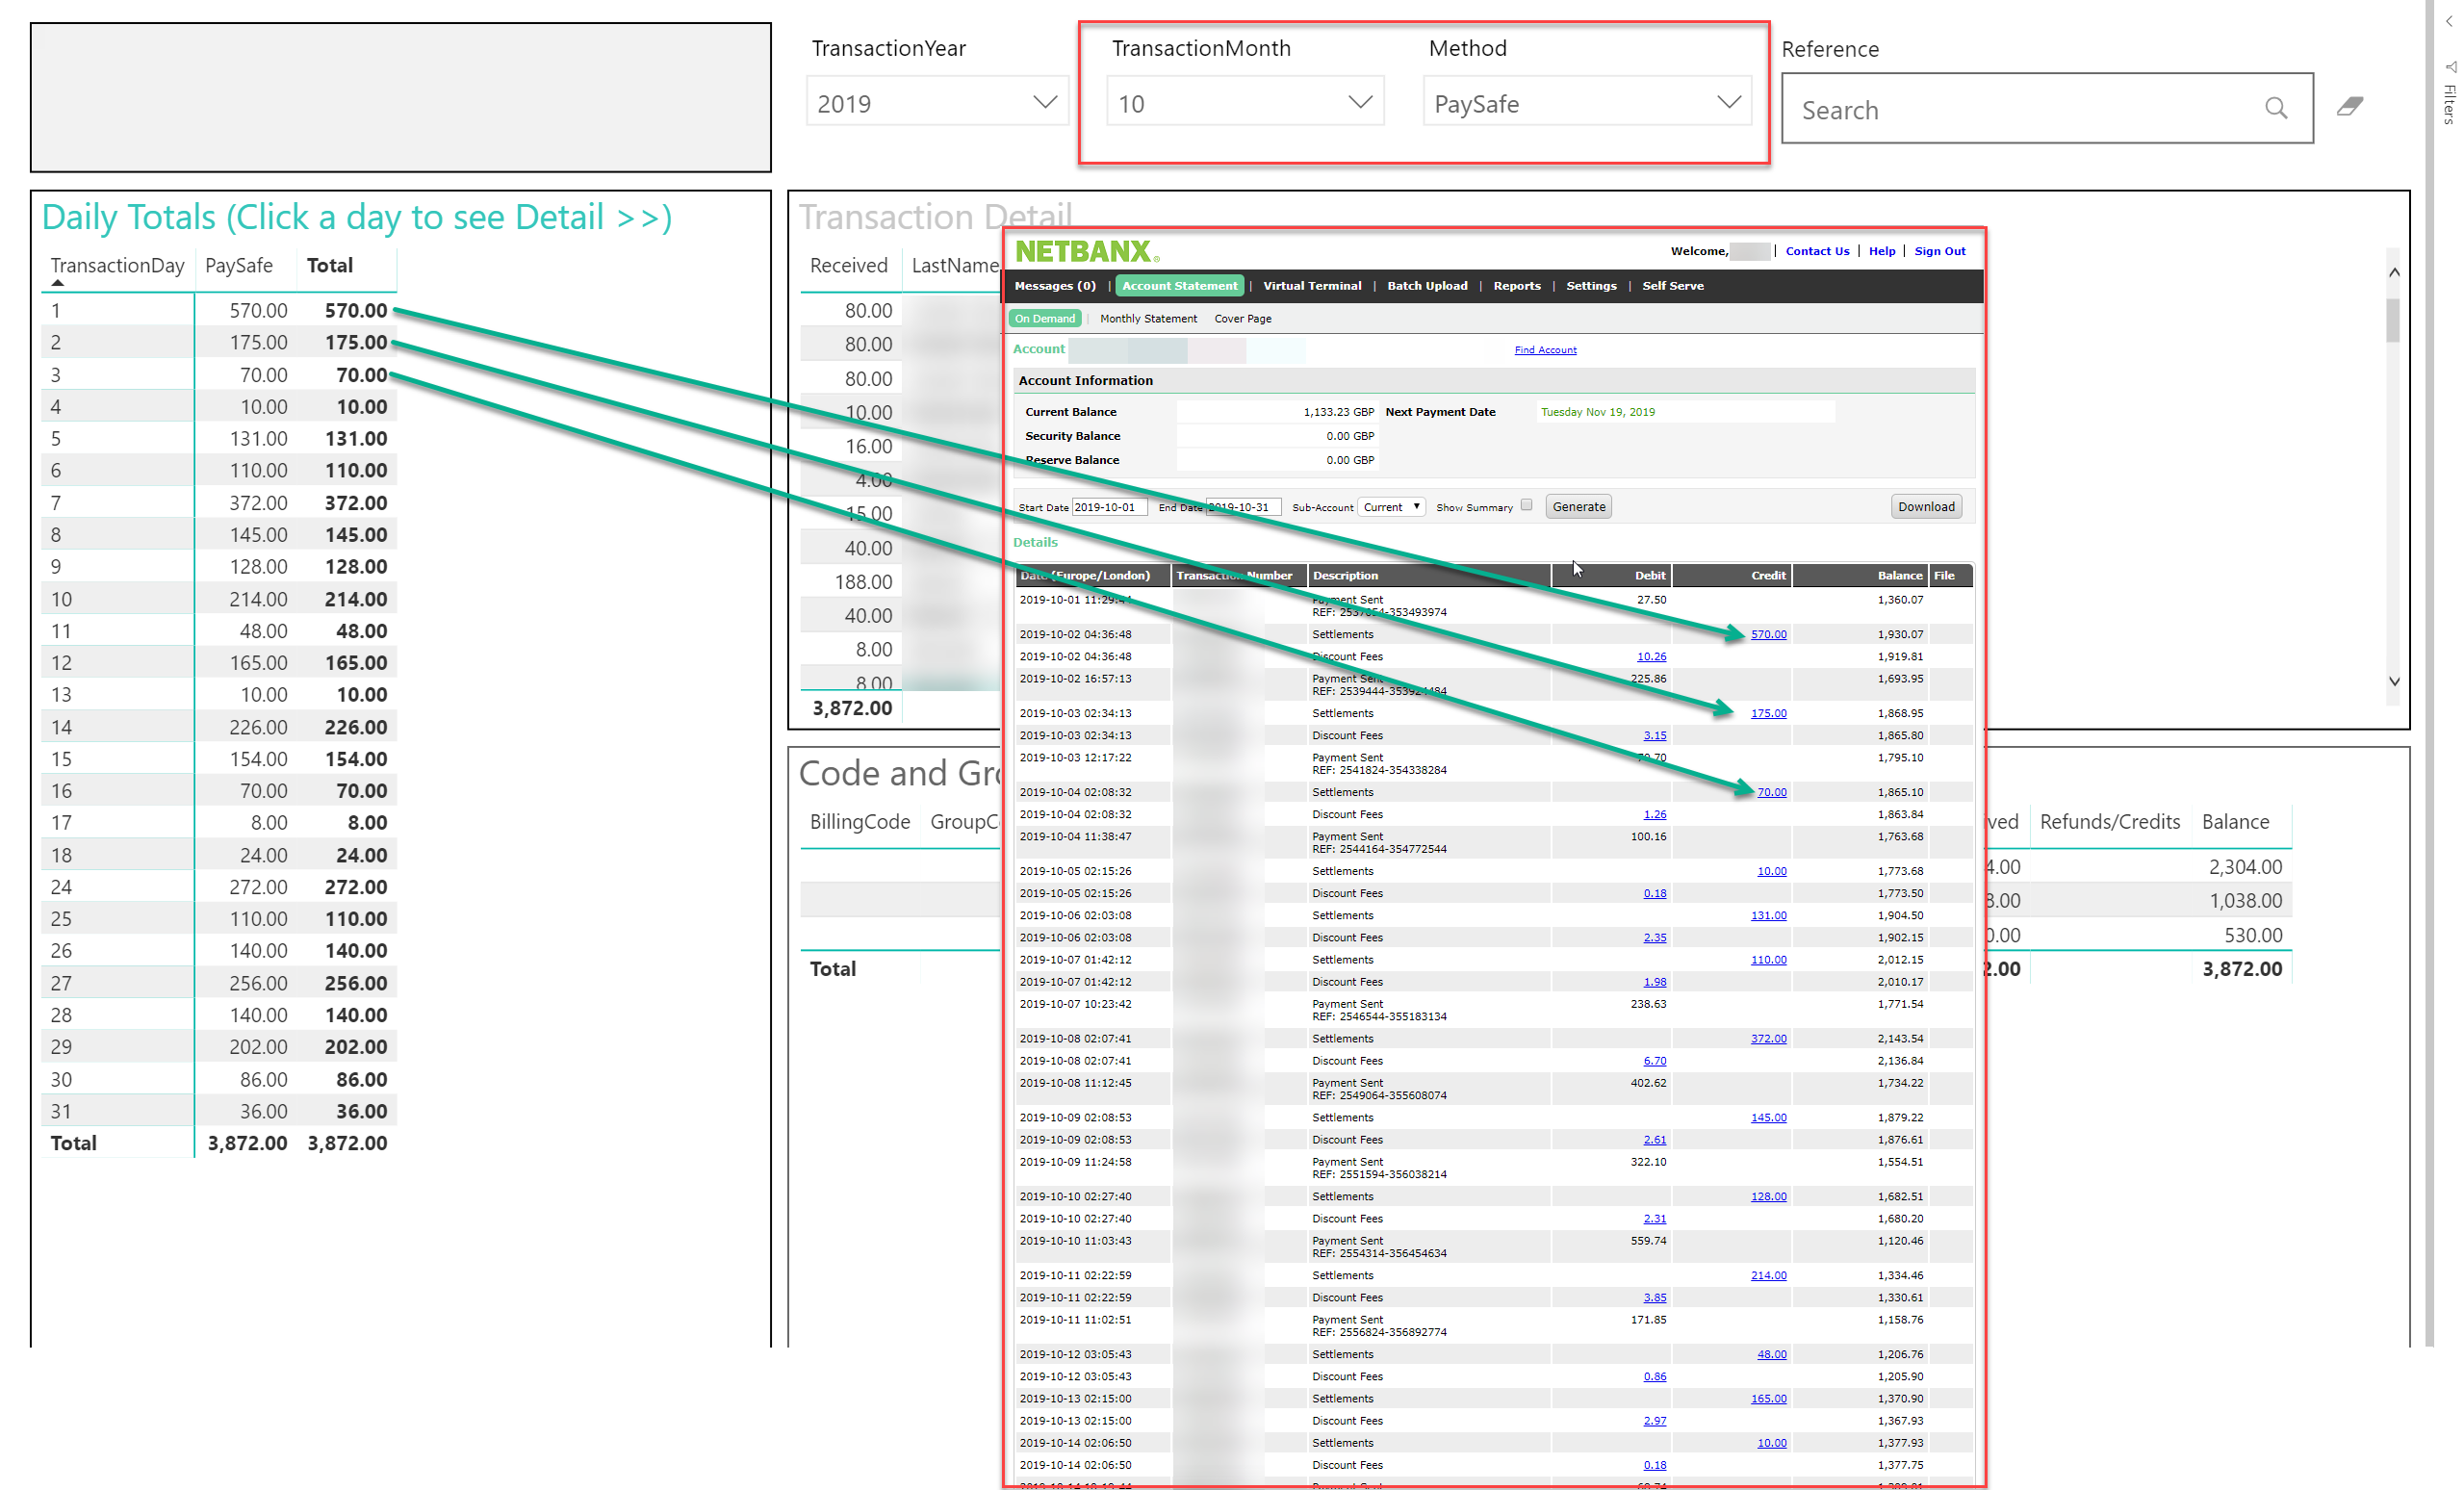Screen dimensions: 2464x1490
Task: Click the Start Date input field
Action: 1108,507
